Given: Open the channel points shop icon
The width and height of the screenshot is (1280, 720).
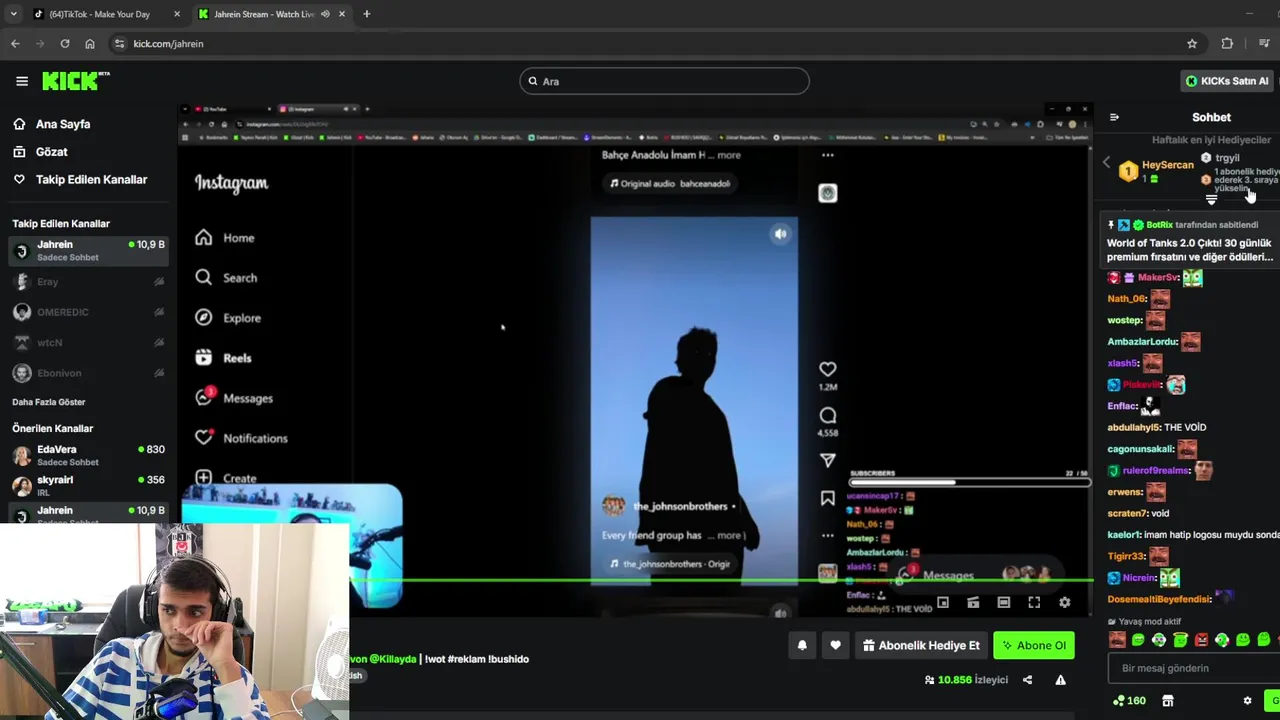Looking at the screenshot, I should [x=1167, y=701].
